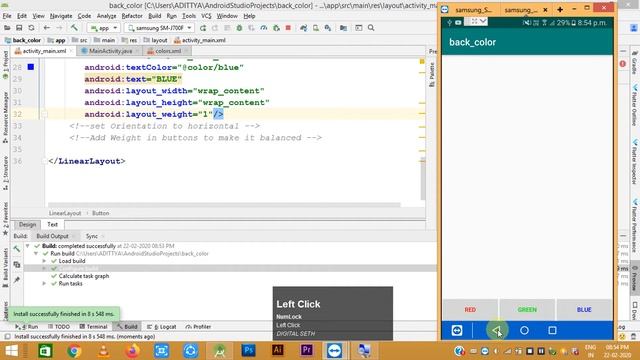640x360 pixels.
Task: Click the Open file toolbar icon
Action: point(7,28)
